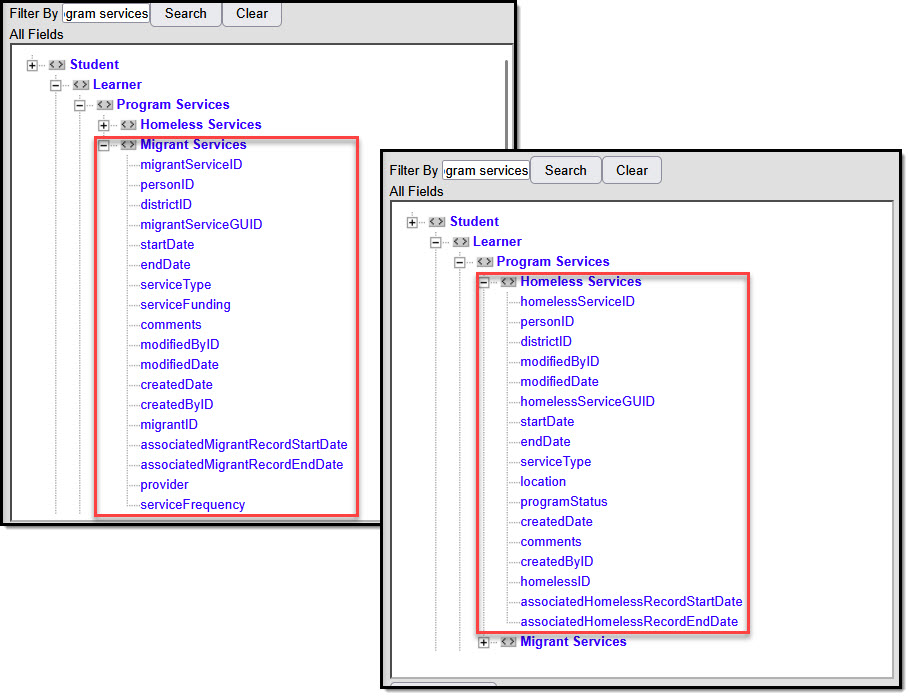Screen dimensions: 910x697
Task: Select the homelessServiceGUID field
Action: [586, 401]
